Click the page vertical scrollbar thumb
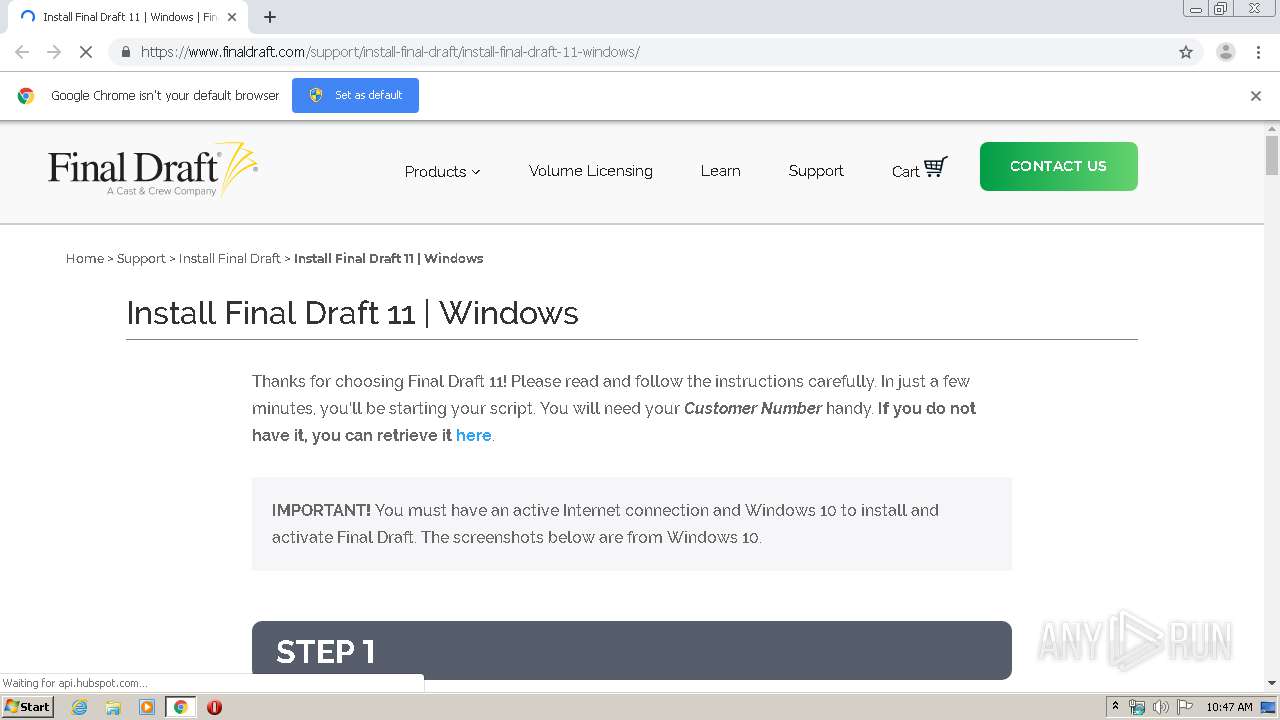1280x720 pixels. pyautogui.click(x=1272, y=155)
